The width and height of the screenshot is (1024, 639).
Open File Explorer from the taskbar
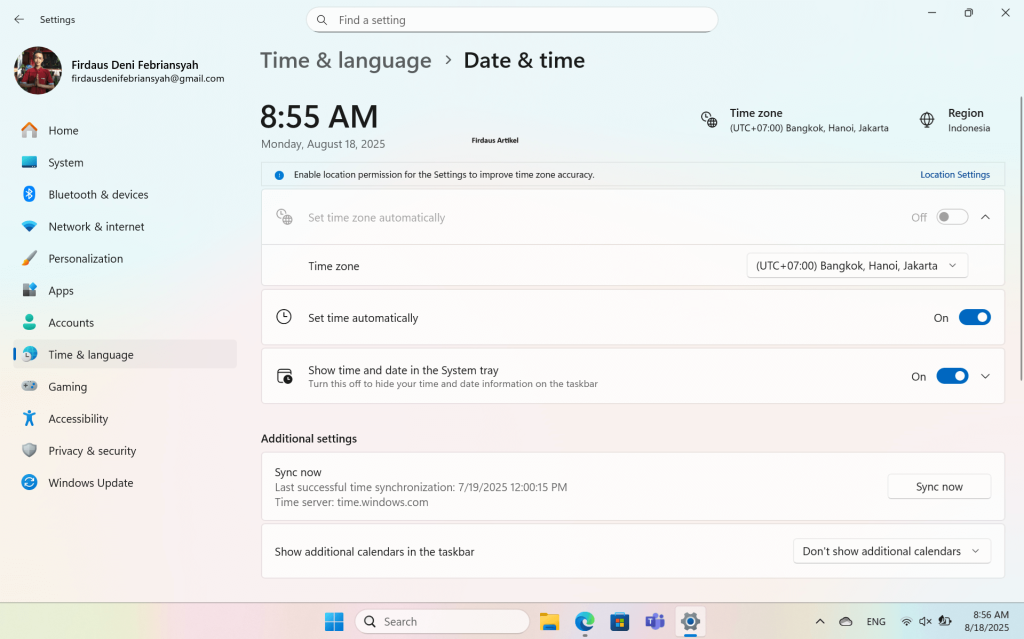[549, 622]
